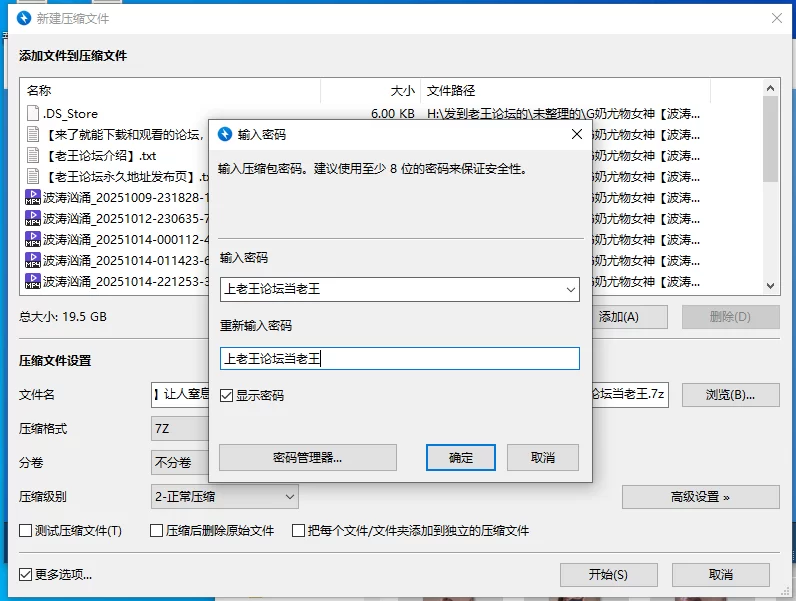Check 把每个文件/文件夹添加到独立的压缩文件

tap(298, 530)
